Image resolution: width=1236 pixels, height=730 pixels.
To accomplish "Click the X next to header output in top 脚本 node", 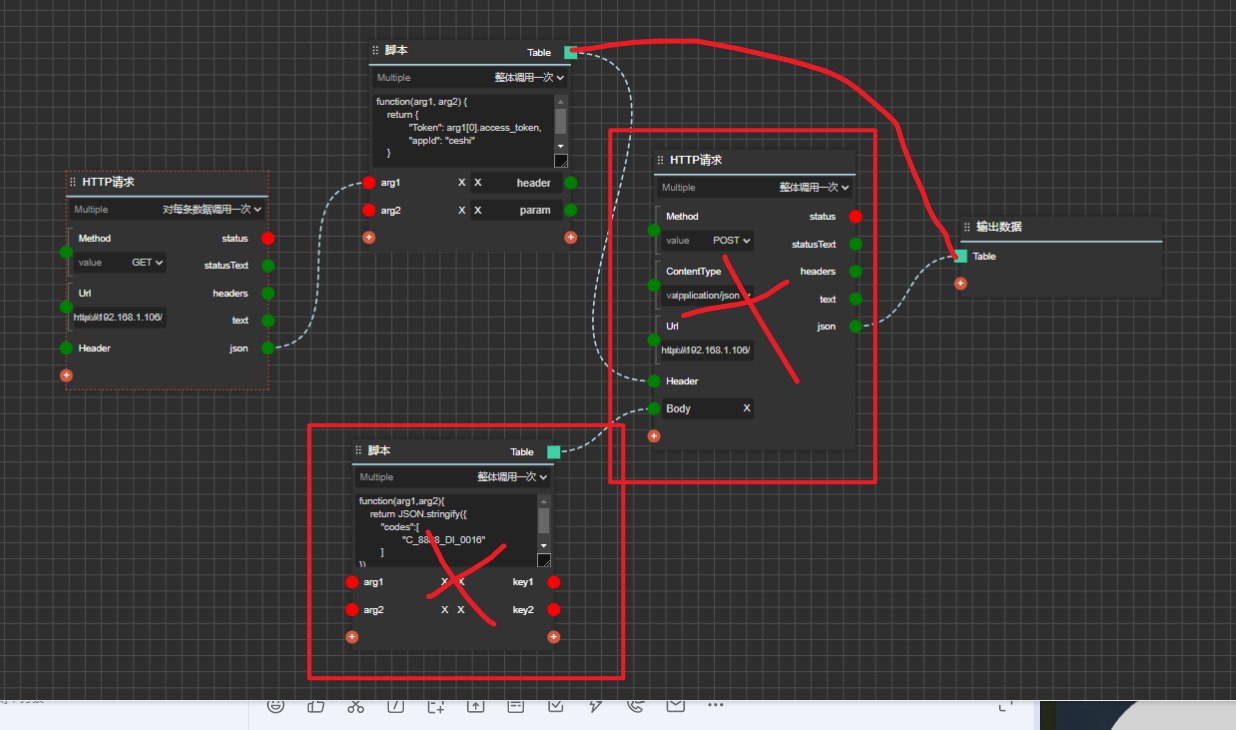I will coord(478,183).
